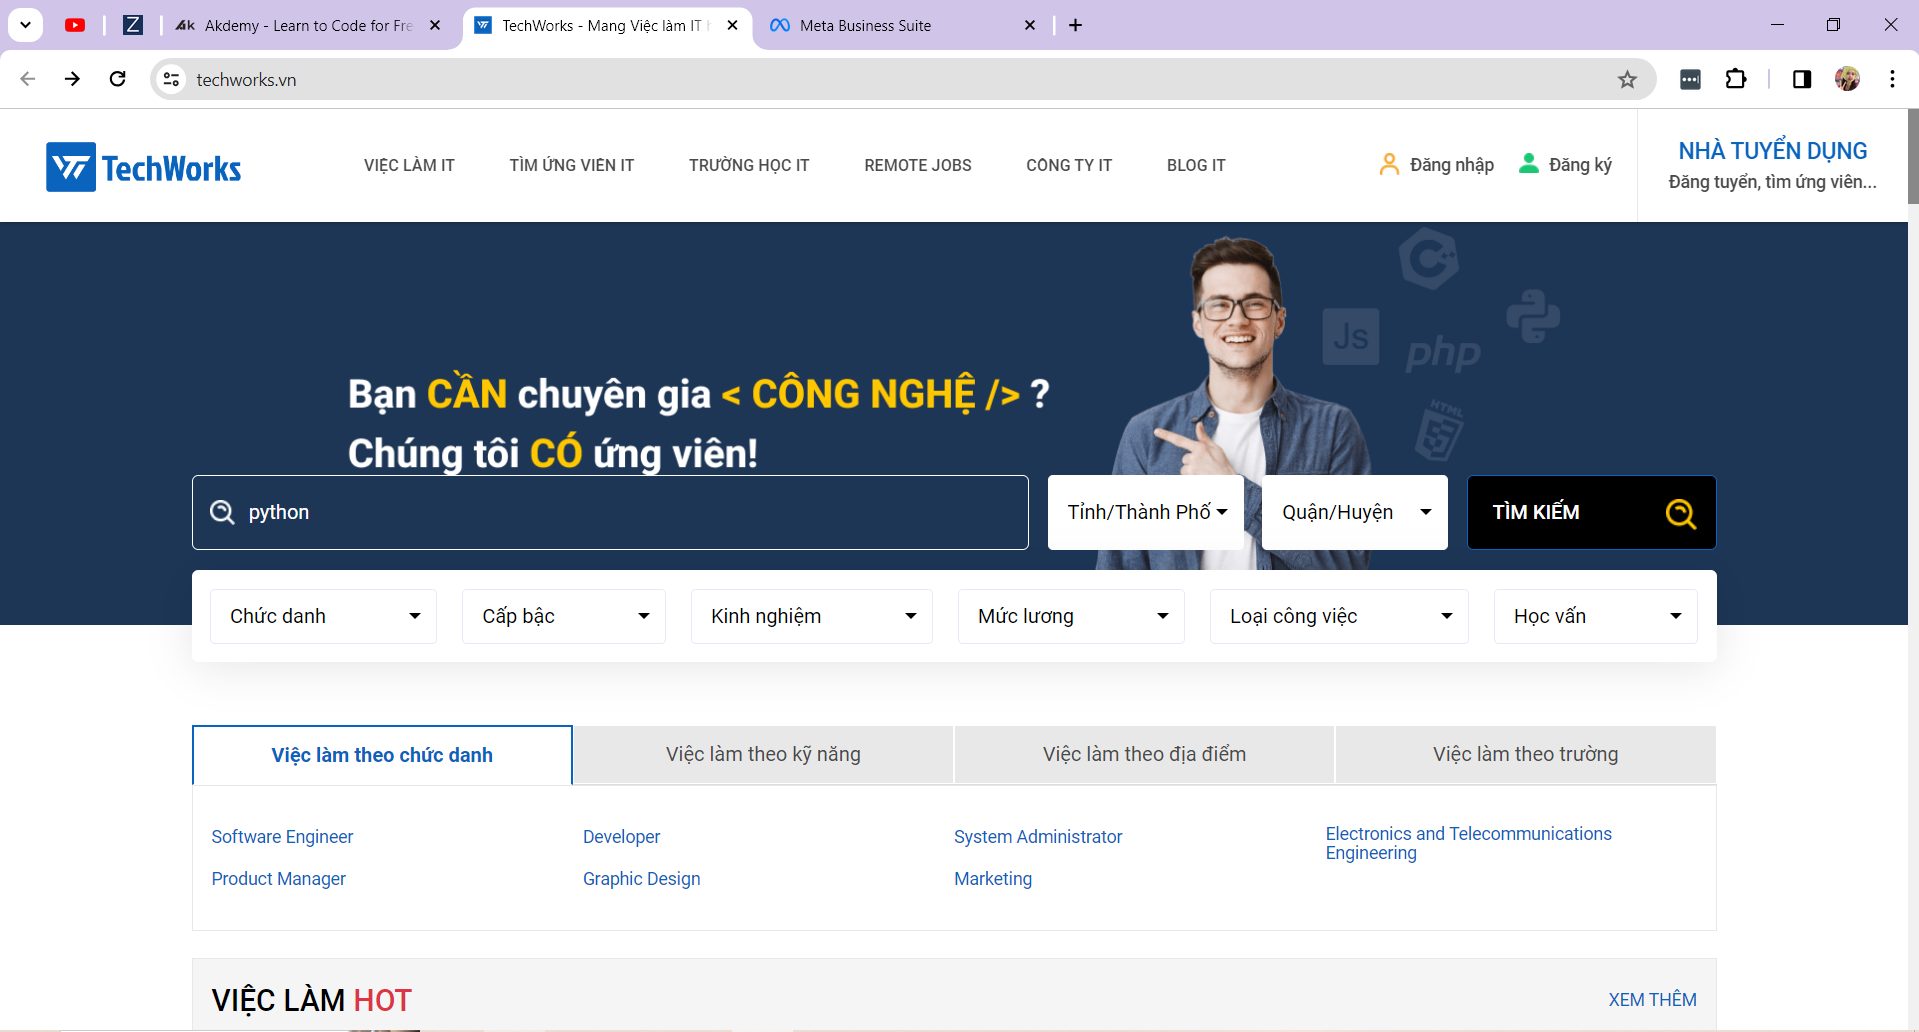
Task: Open the Software Engineer job link
Action: click(282, 837)
